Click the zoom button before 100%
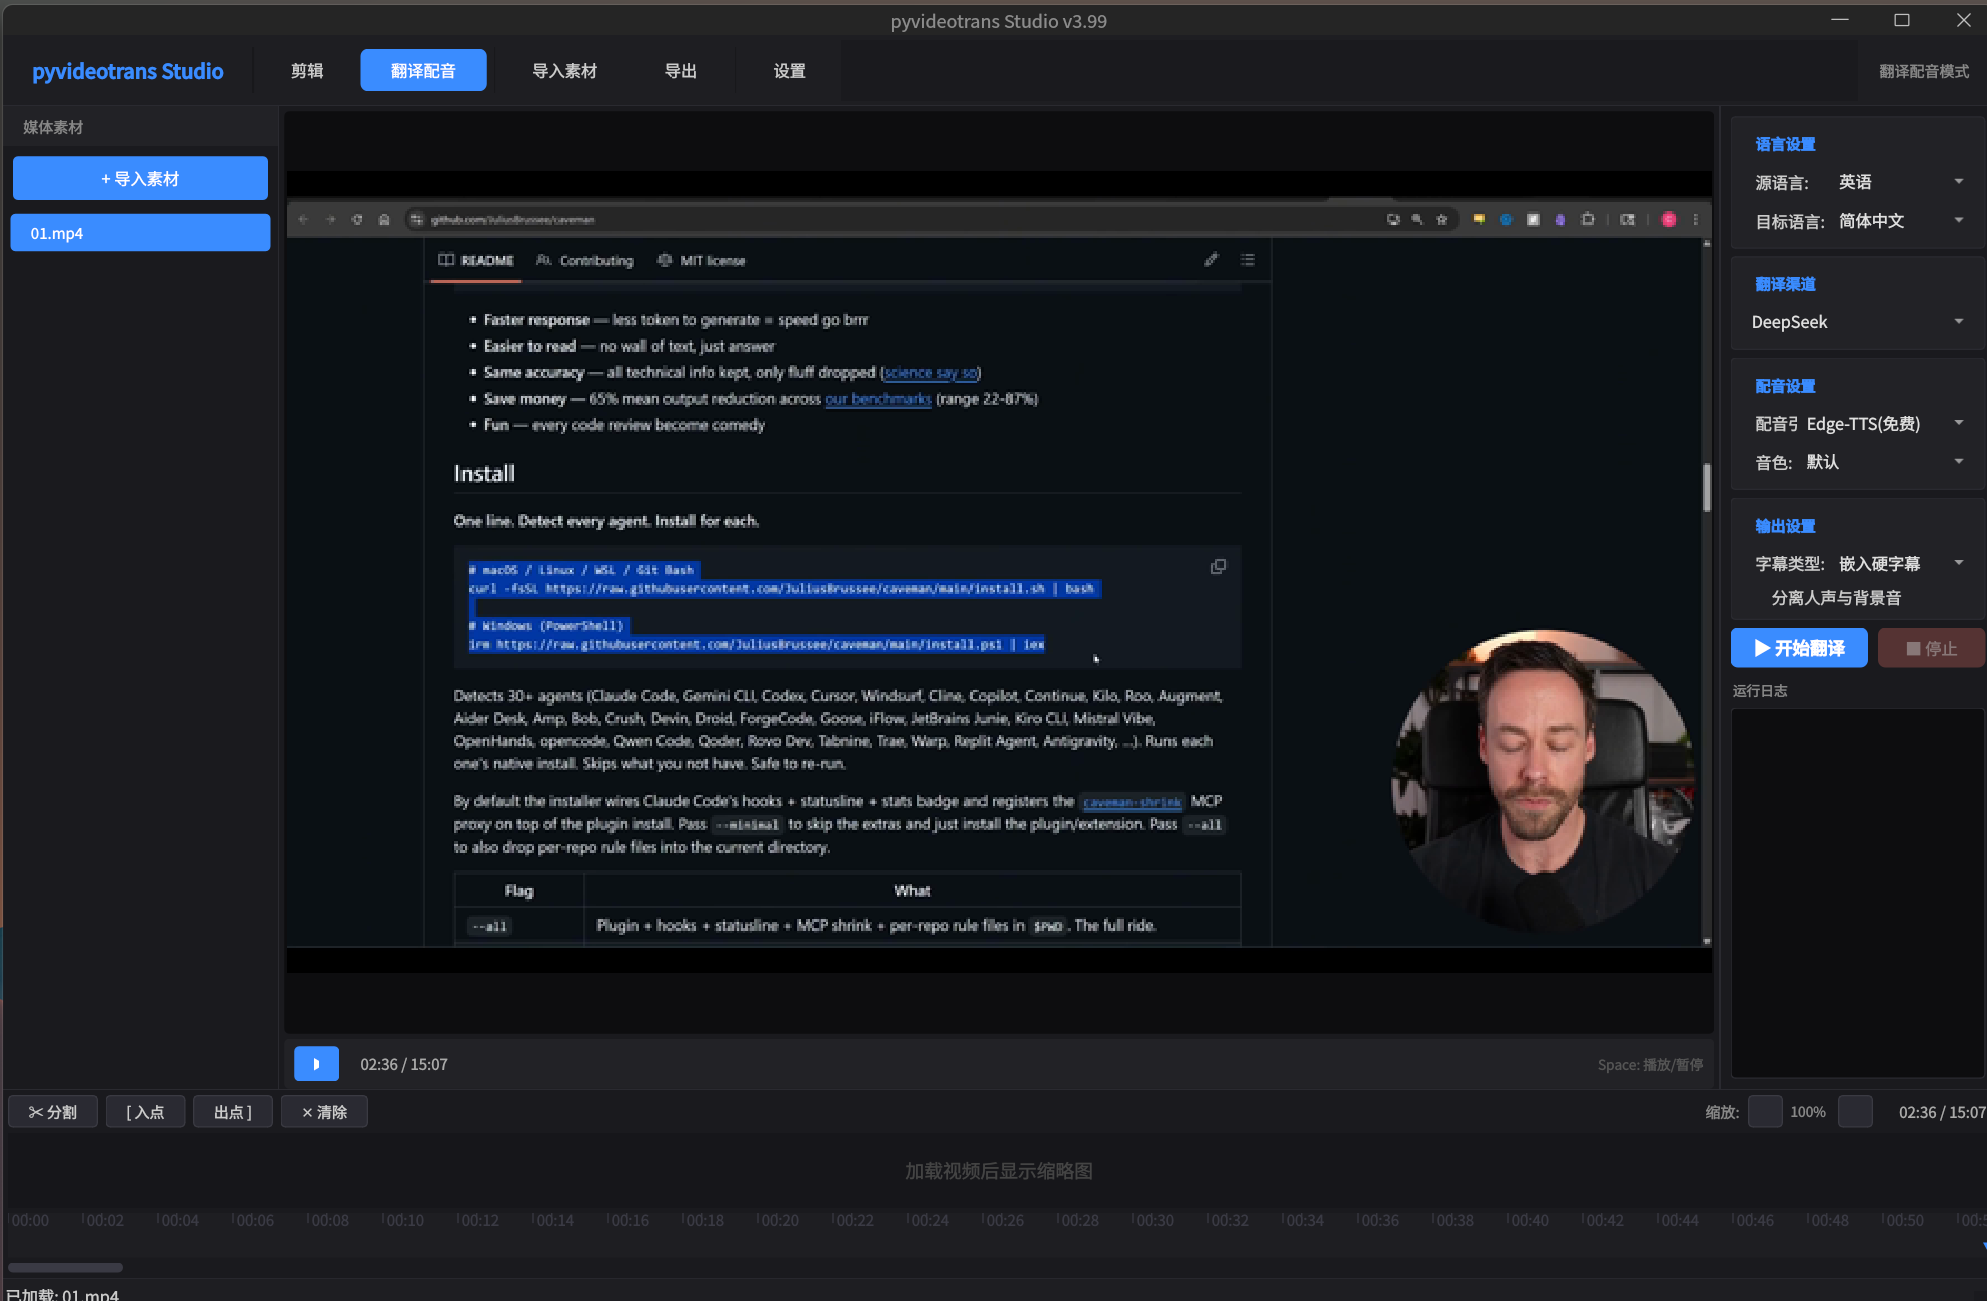 (x=1765, y=1112)
